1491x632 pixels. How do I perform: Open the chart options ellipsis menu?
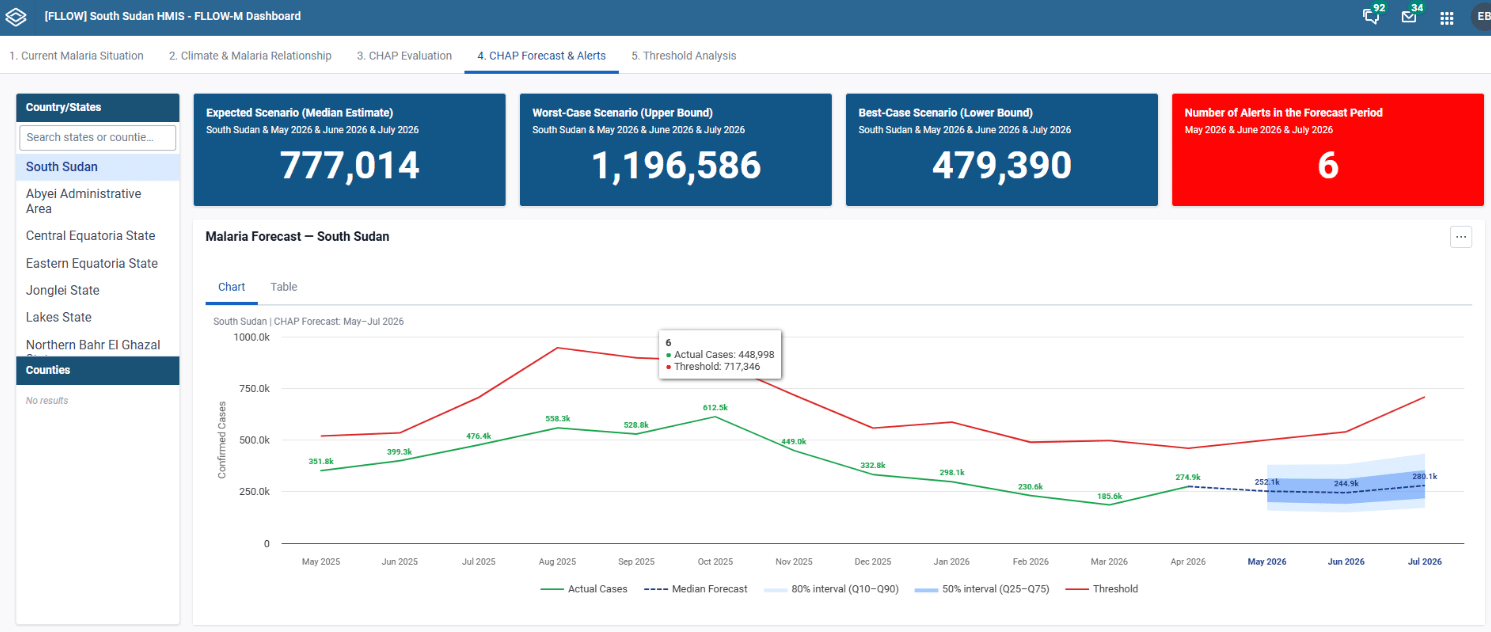(1461, 237)
